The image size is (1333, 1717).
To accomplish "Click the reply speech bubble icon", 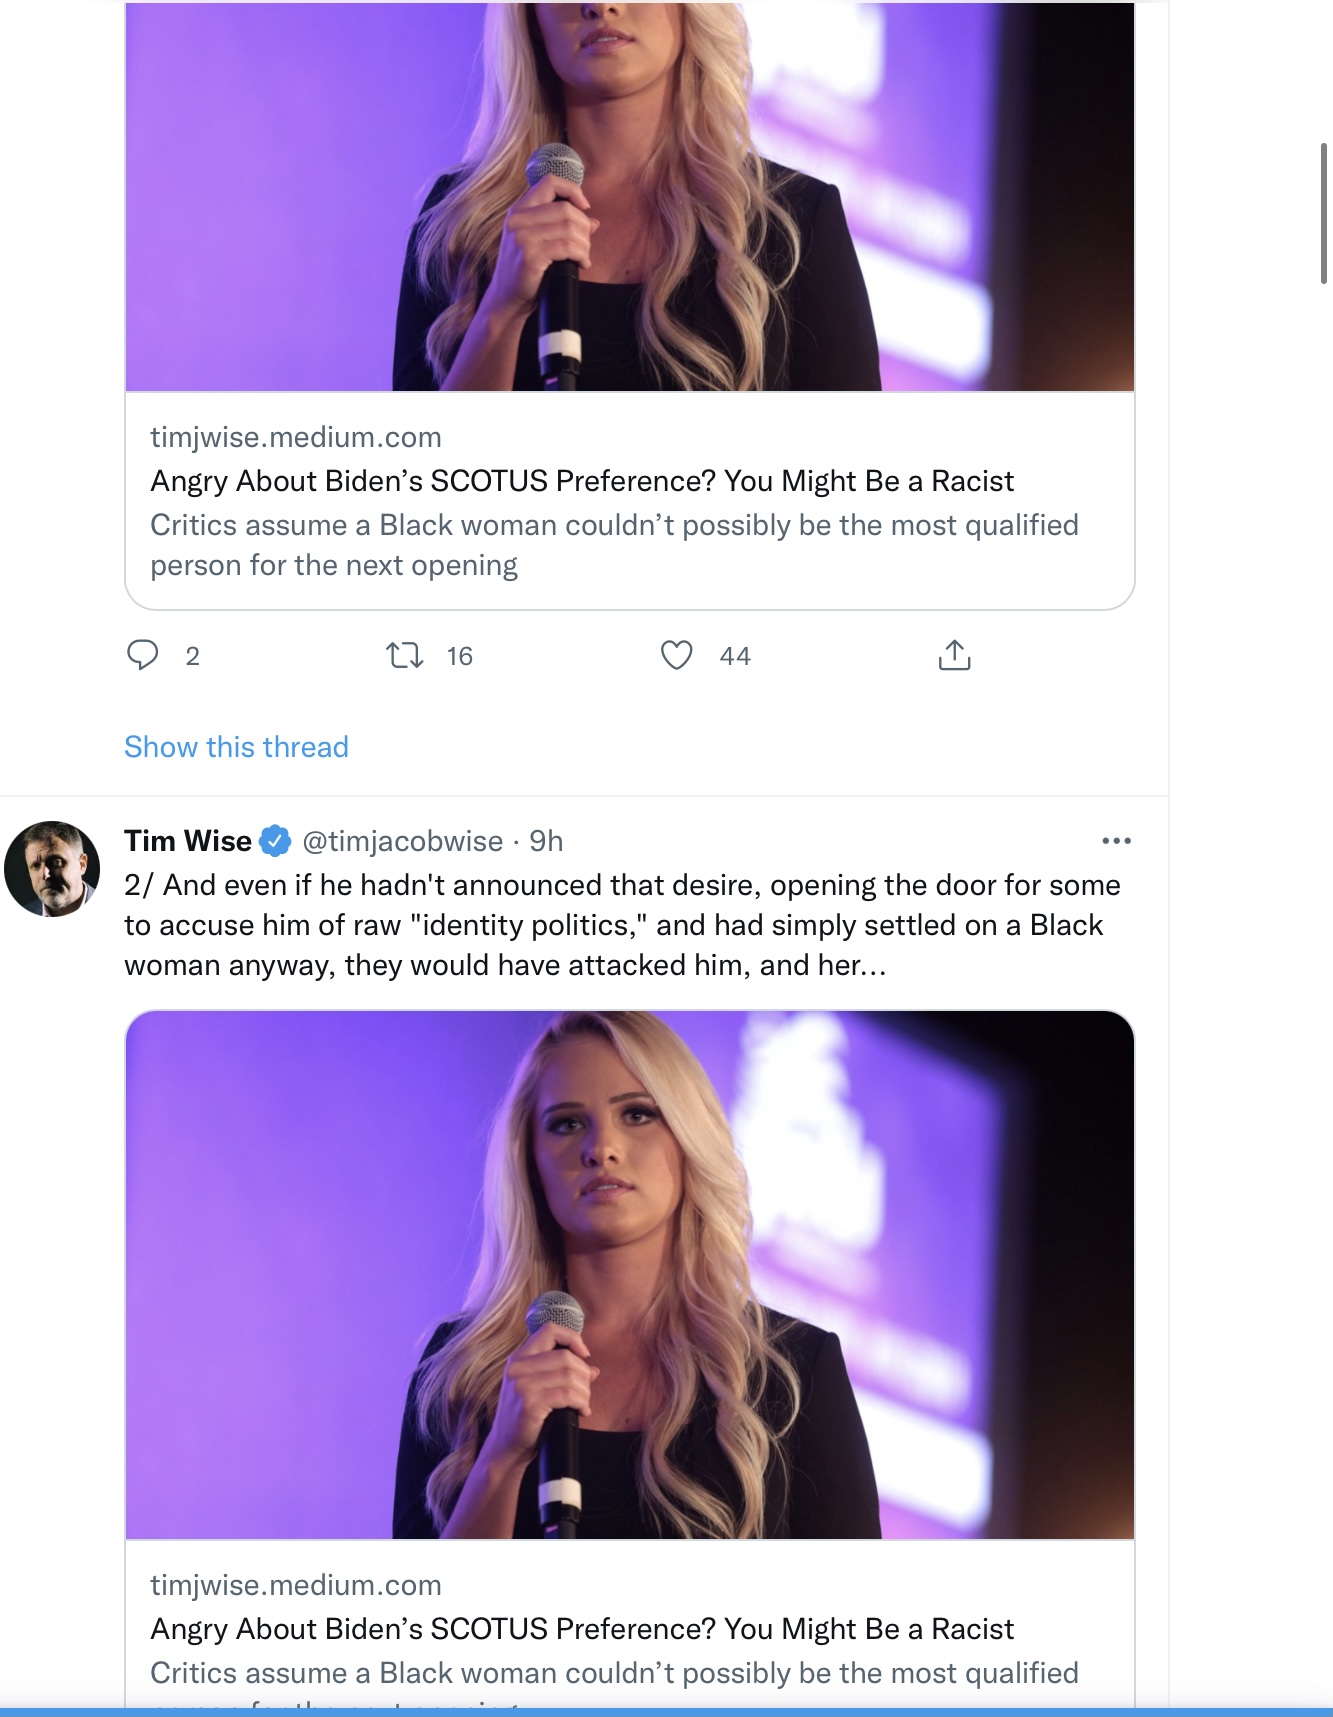I will click(143, 655).
